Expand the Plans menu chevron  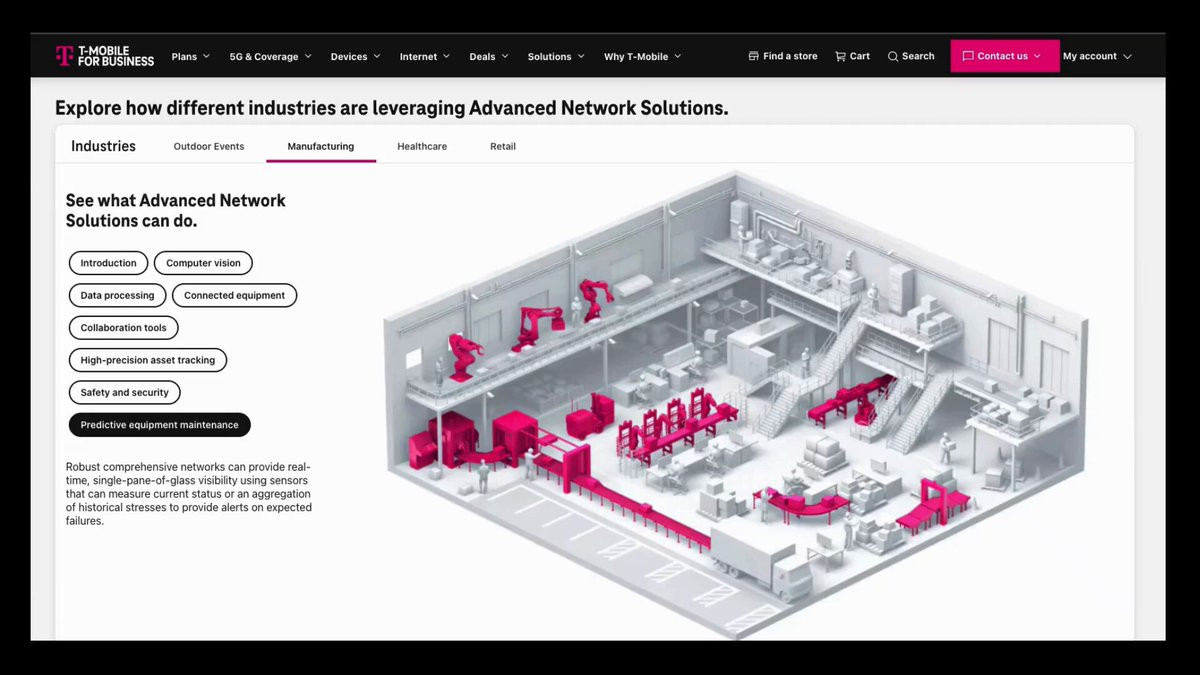click(x=206, y=56)
